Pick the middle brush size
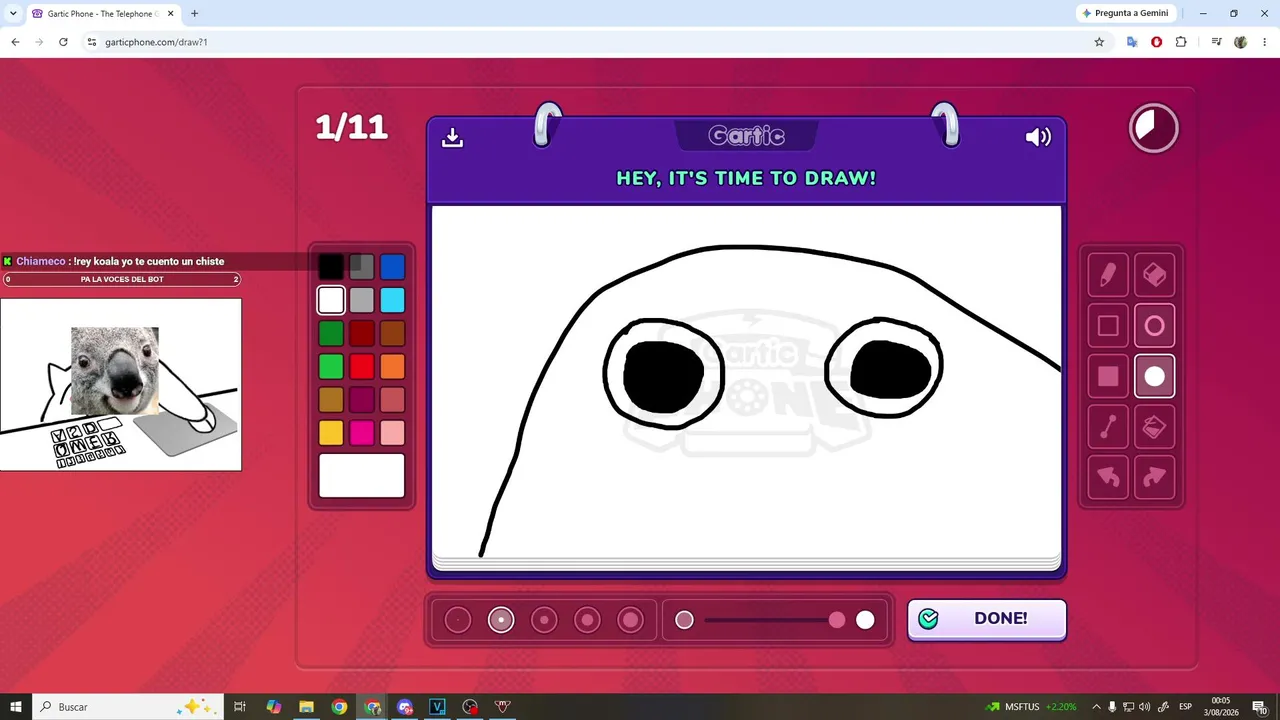The width and height of the screenshot is (1280, 720). [x=544, y=620]
